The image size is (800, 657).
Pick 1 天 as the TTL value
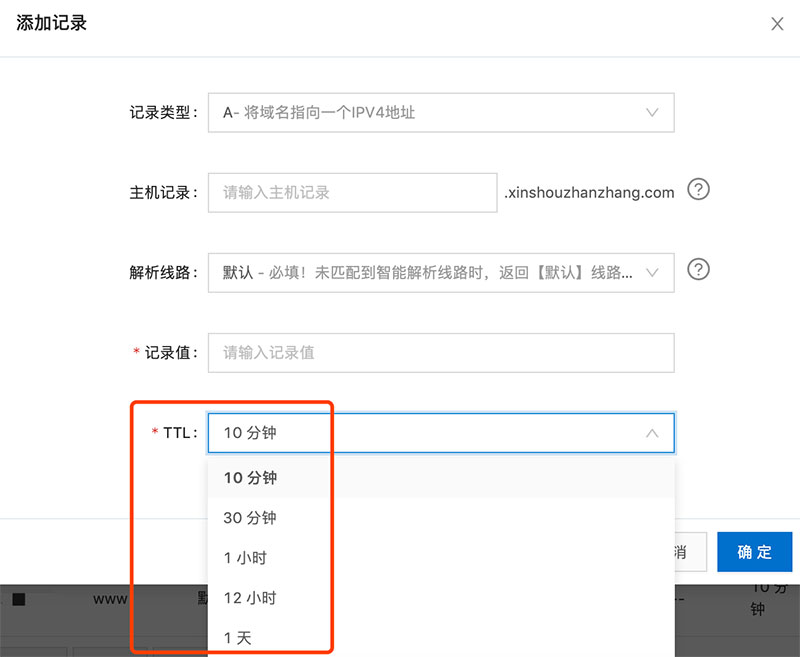[x=238, y=637]
